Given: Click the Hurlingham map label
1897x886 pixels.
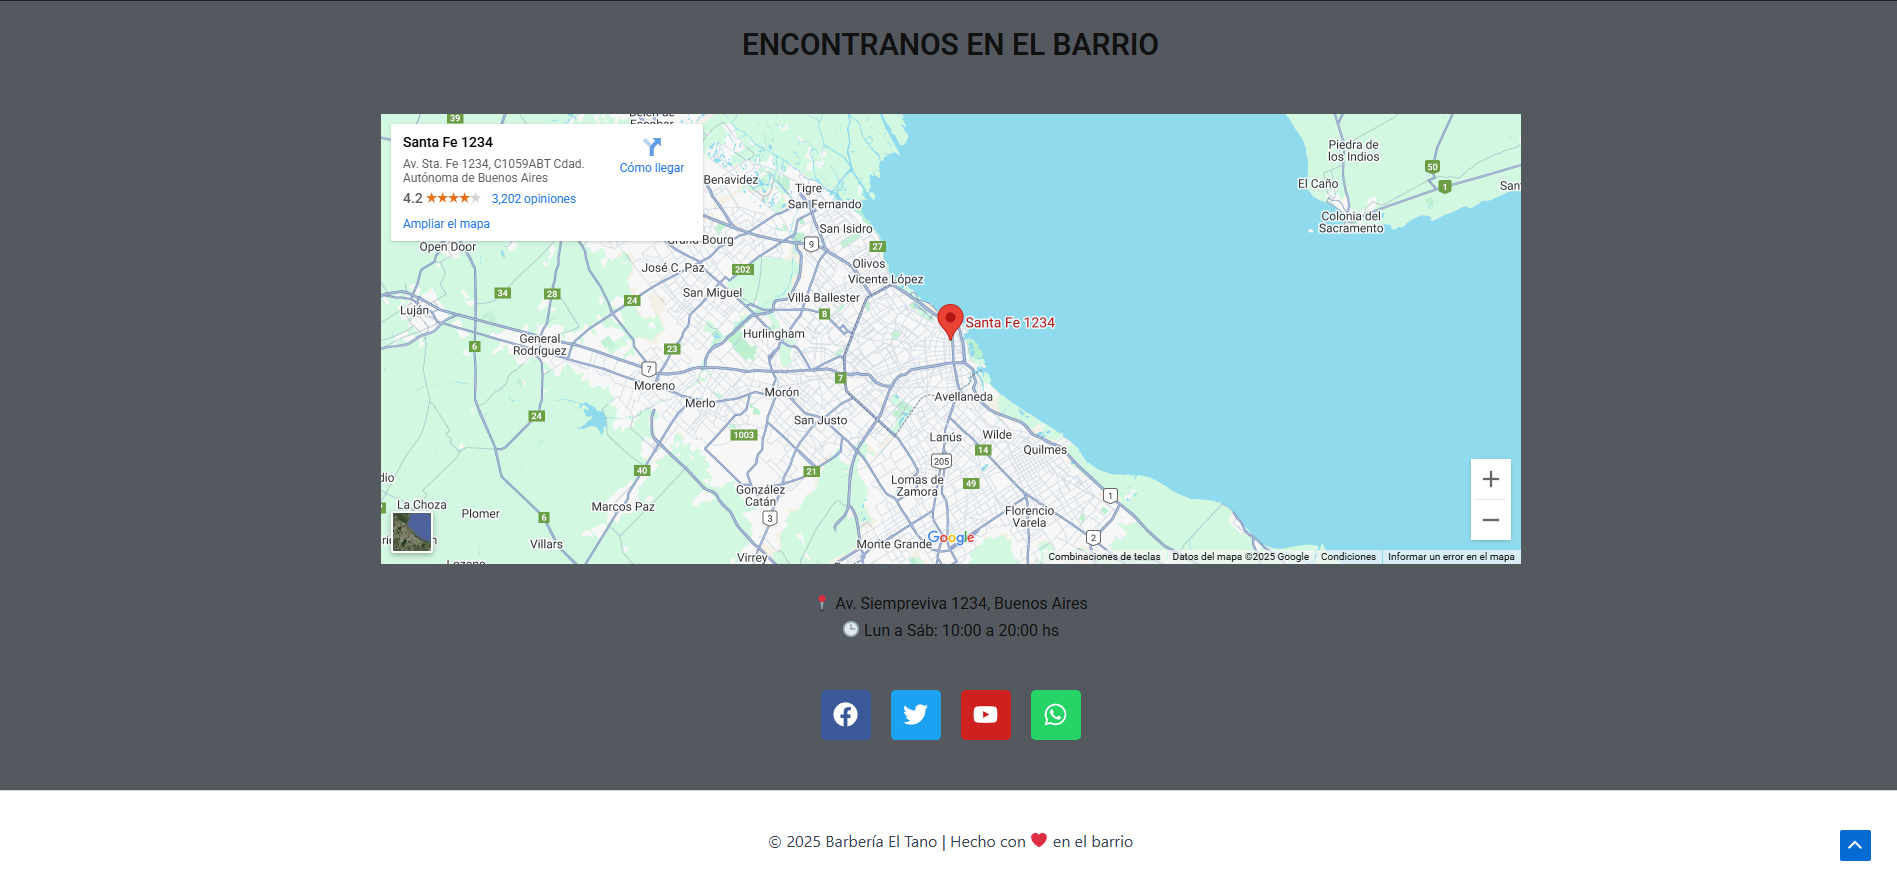Looking at the screenshot, I should 774,334.
